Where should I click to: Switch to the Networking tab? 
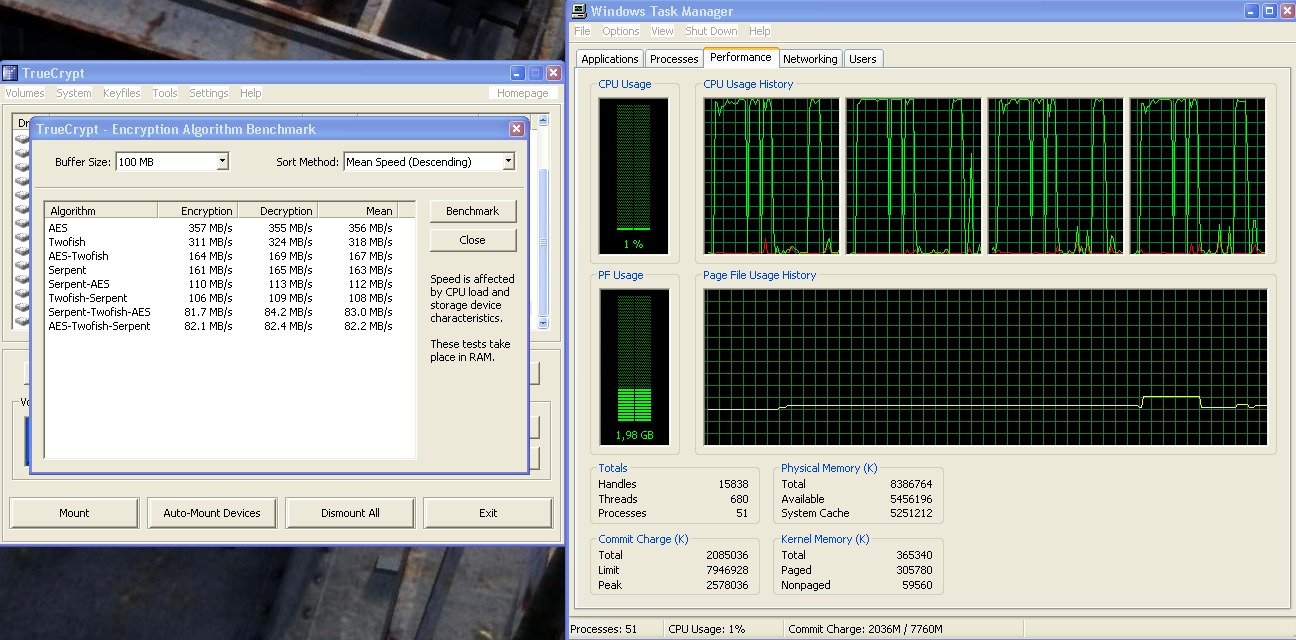(810, 59)
